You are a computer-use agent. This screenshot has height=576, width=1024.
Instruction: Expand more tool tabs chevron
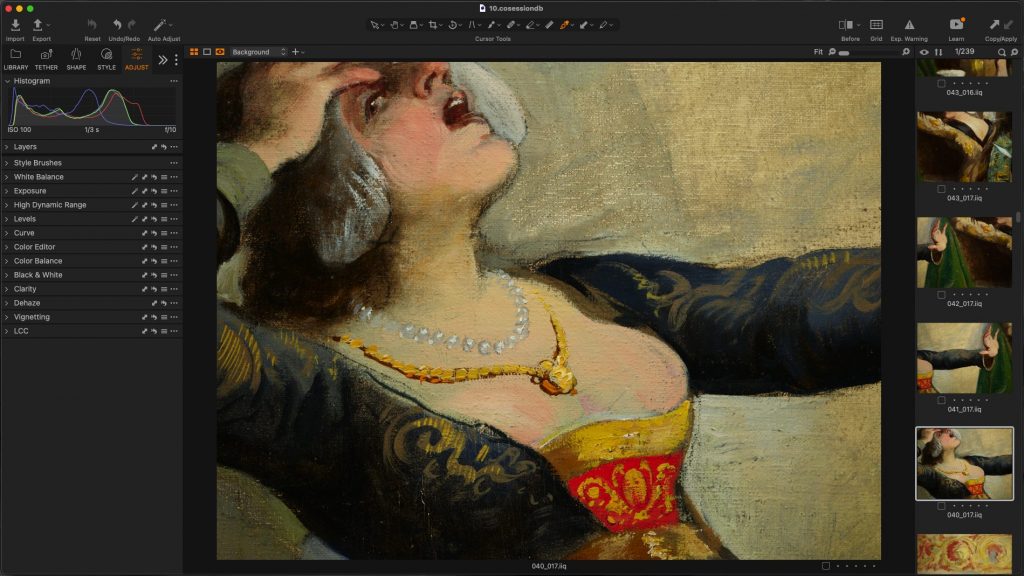point(163,59)
